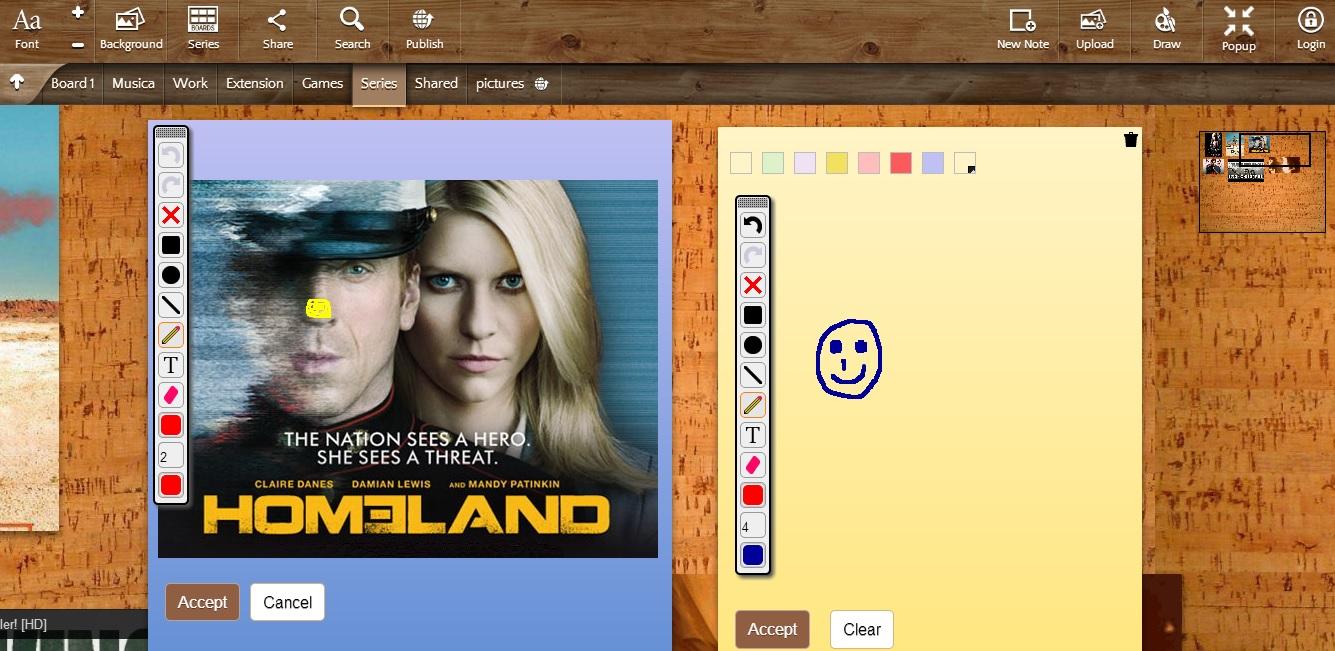Click redo in Homeland image toolbar
The image size is (1335, 651).
tap(171, 185)
